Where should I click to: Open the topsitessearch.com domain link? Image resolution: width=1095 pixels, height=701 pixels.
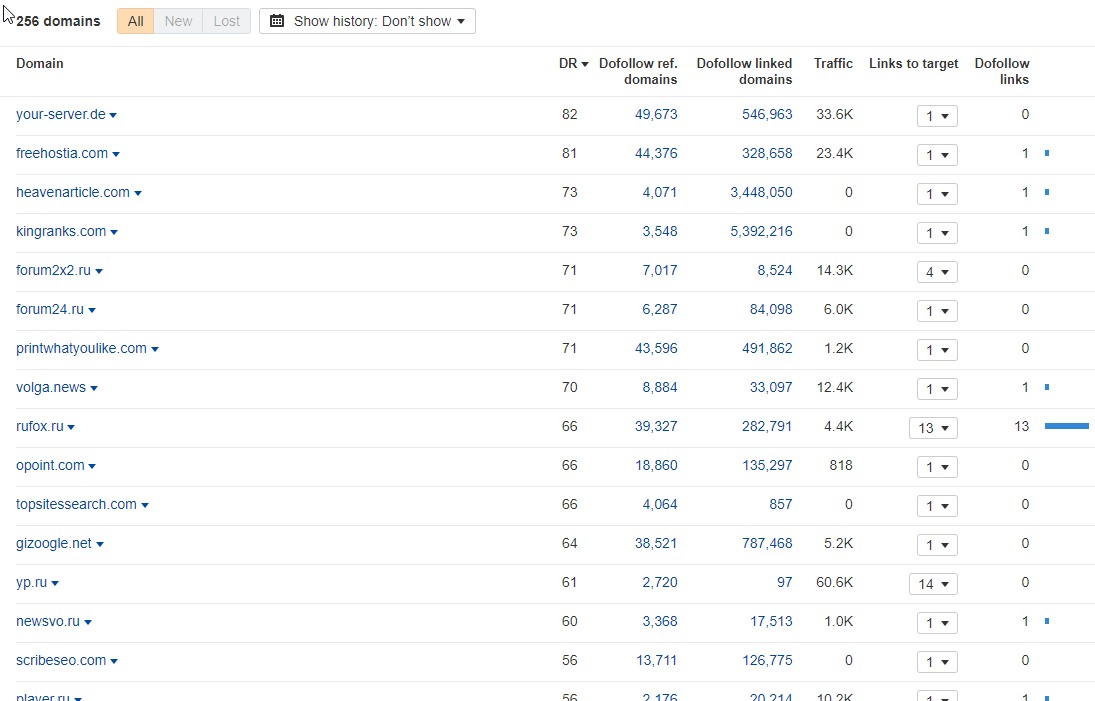[x=76, y=505]
